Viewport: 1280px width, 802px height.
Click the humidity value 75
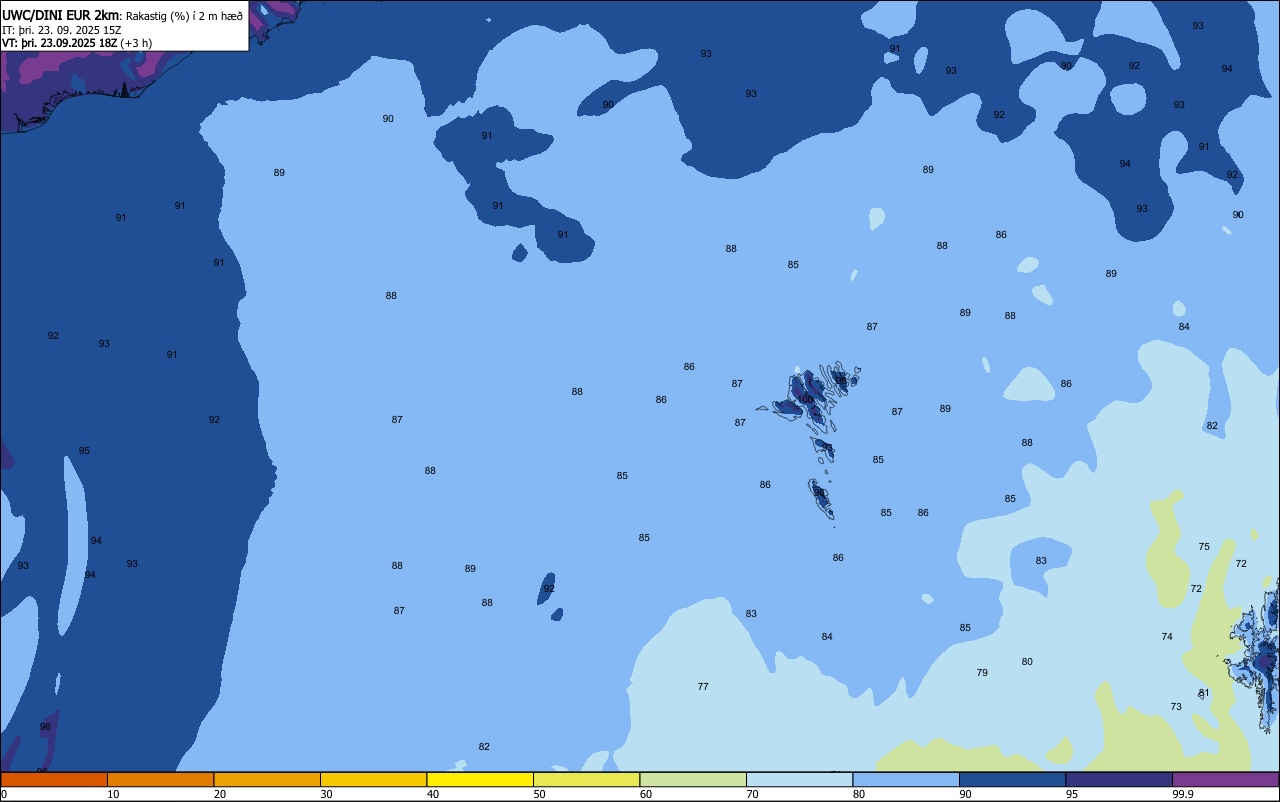coord(1204,546)
